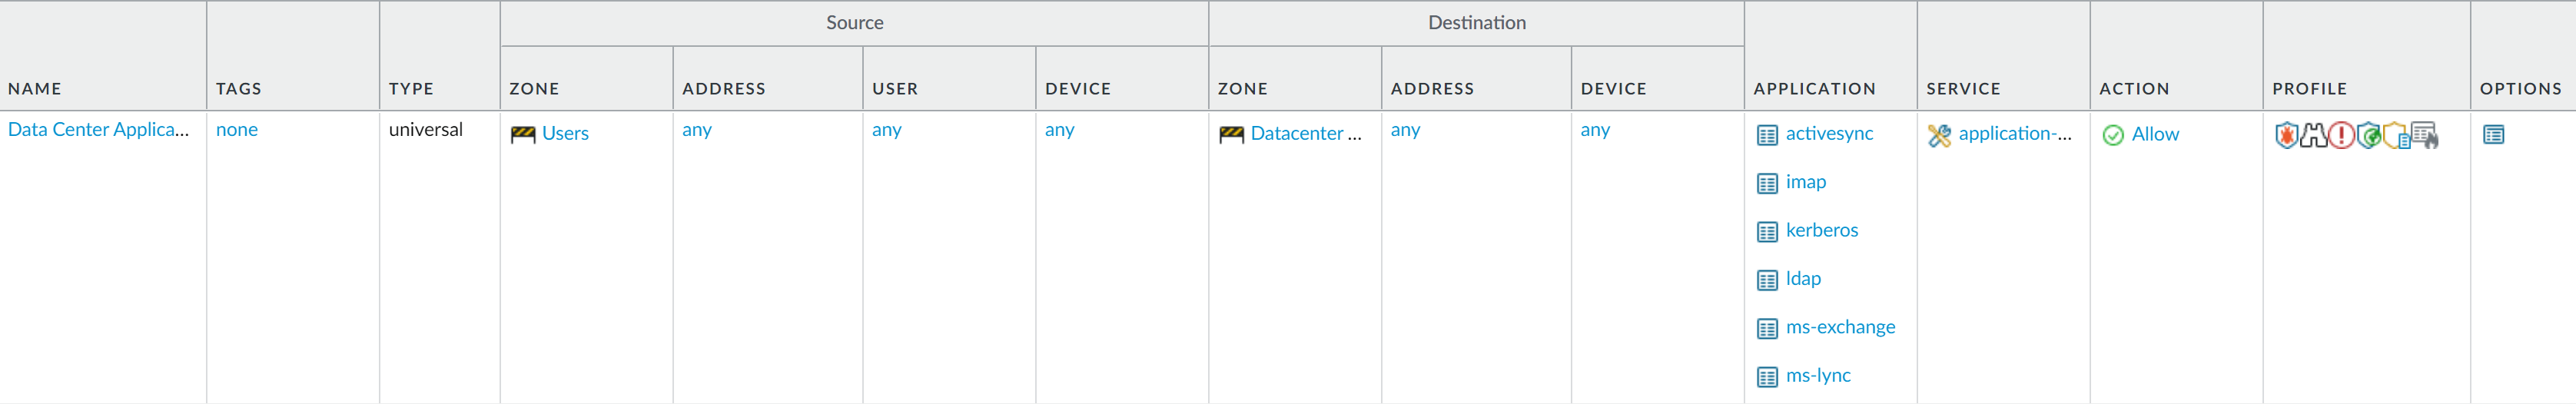Click the file blocking profile icon
2576x404 pixels.
tap(2396, 135)
